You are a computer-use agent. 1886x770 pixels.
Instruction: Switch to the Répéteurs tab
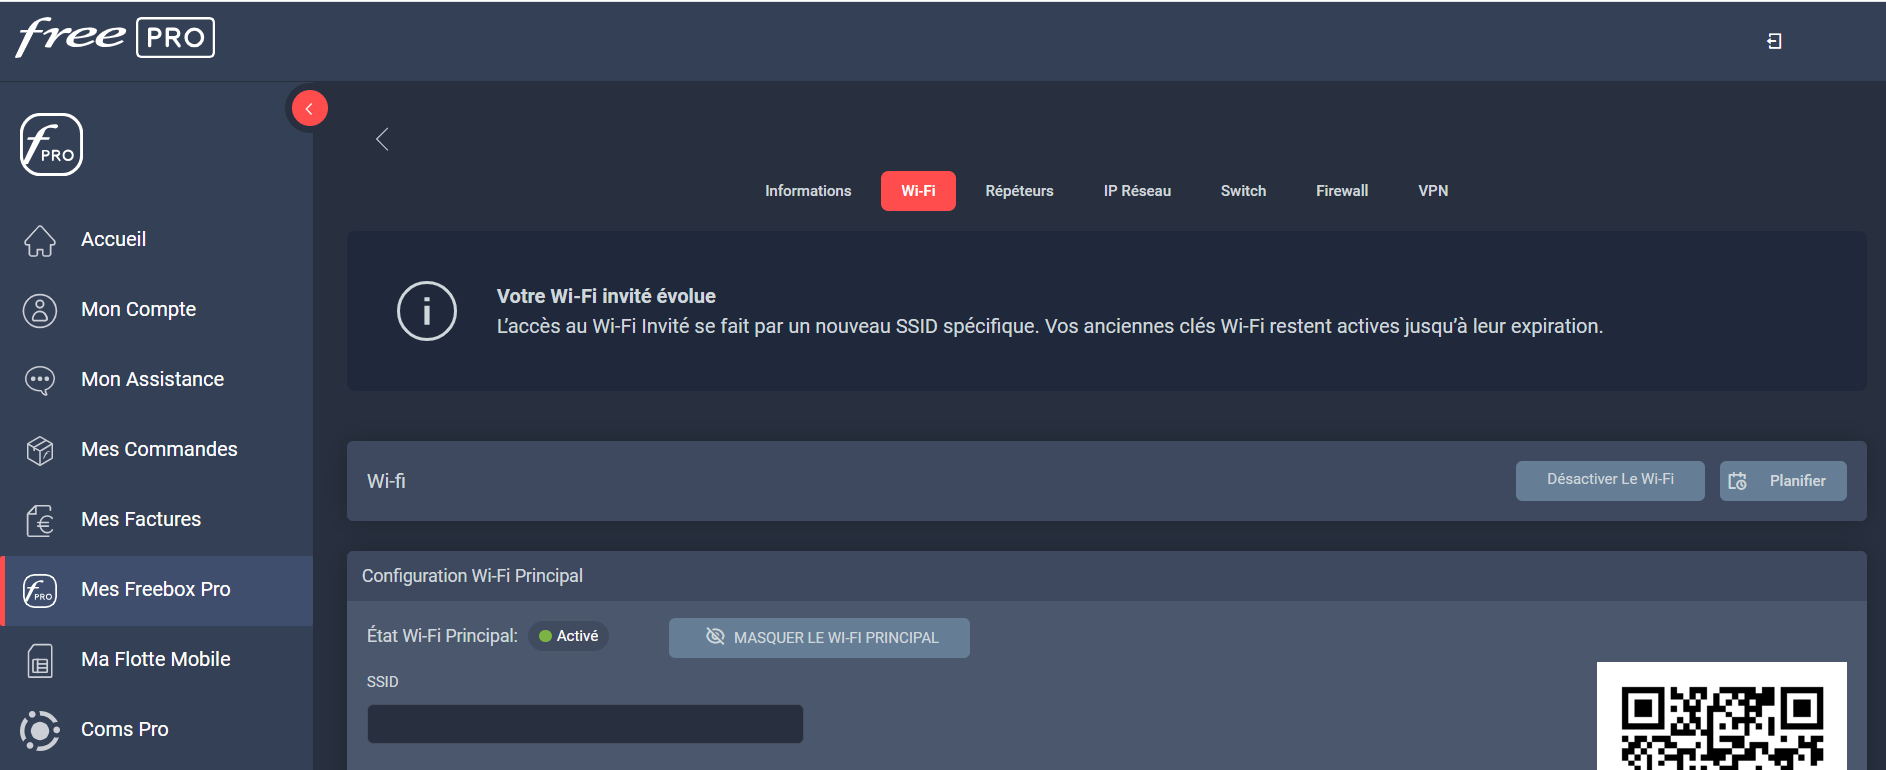point(1019,191)
